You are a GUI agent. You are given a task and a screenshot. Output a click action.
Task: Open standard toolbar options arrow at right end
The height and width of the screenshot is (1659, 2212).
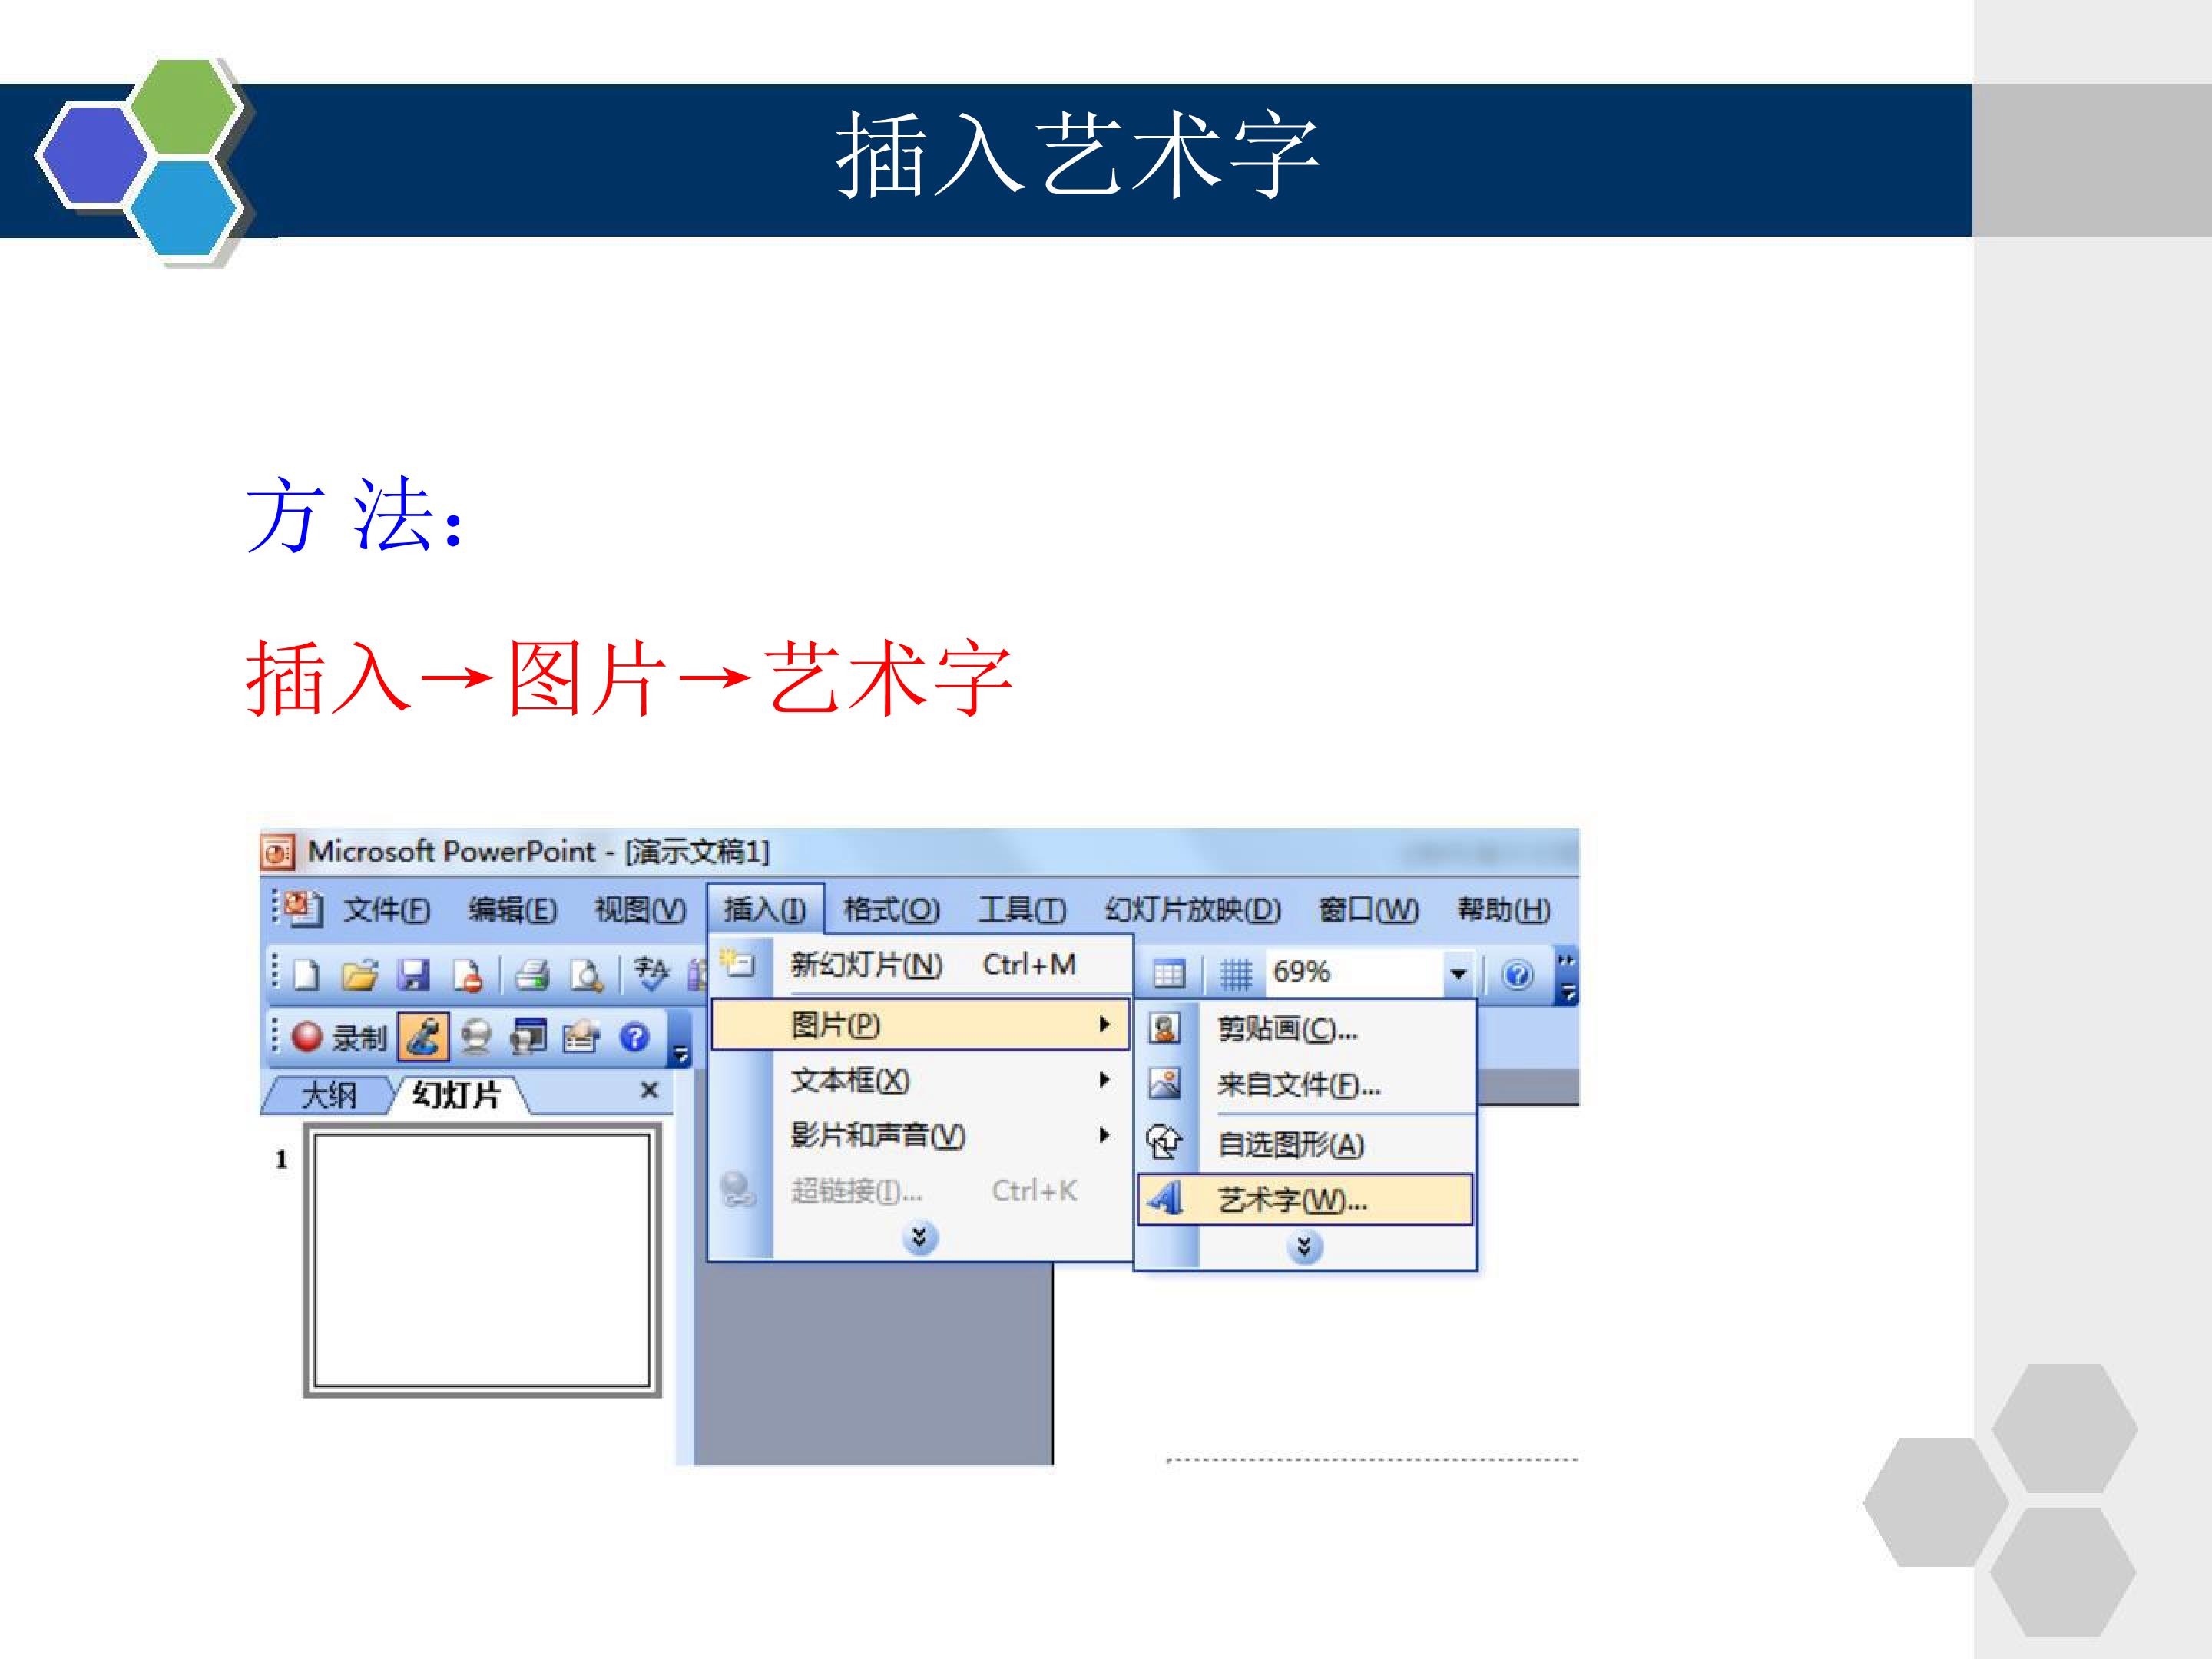tap(1567, 977)
